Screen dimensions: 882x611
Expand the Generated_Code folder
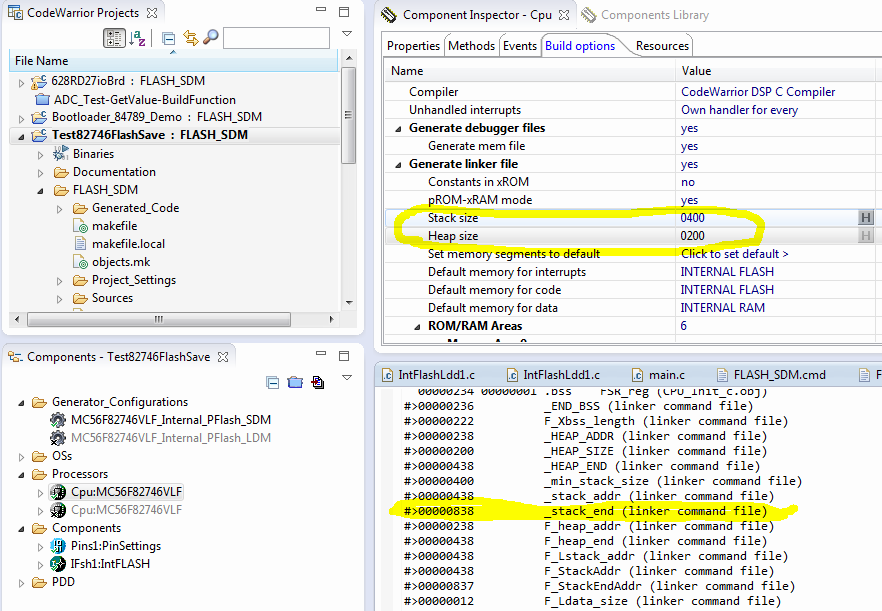(60, 209)
